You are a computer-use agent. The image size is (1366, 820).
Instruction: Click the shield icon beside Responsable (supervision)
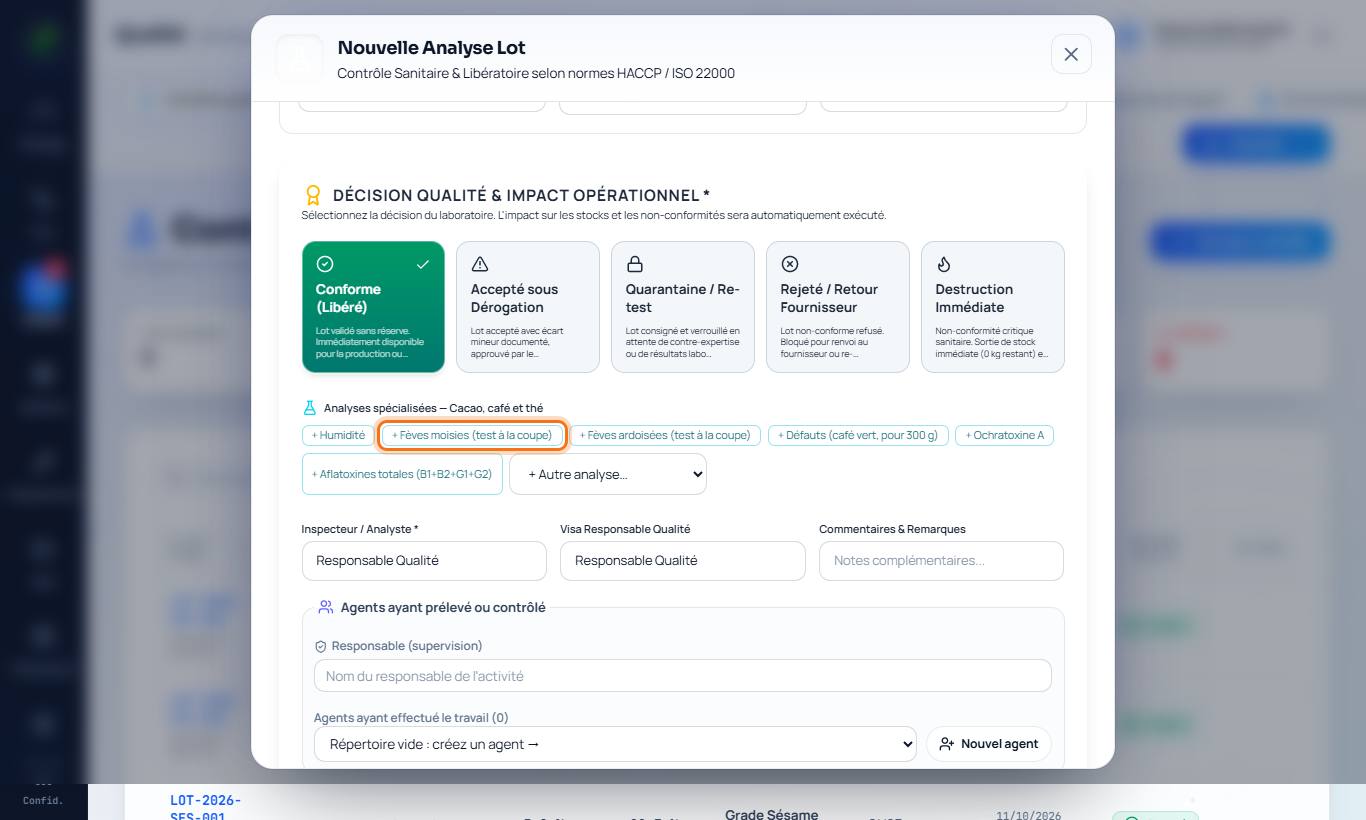pos(321,647)
